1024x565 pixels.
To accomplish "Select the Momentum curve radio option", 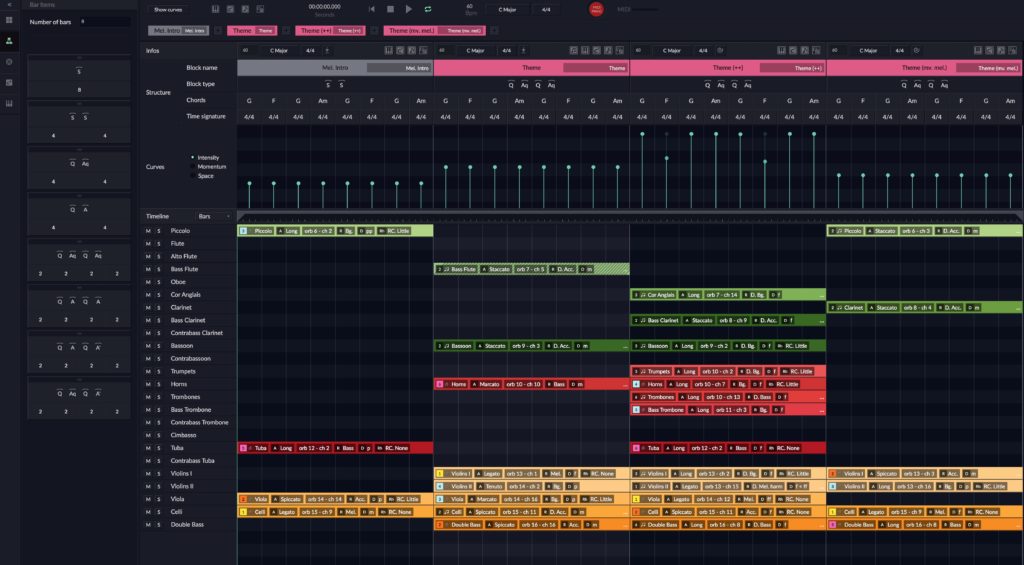I will [x=192, y=167].
